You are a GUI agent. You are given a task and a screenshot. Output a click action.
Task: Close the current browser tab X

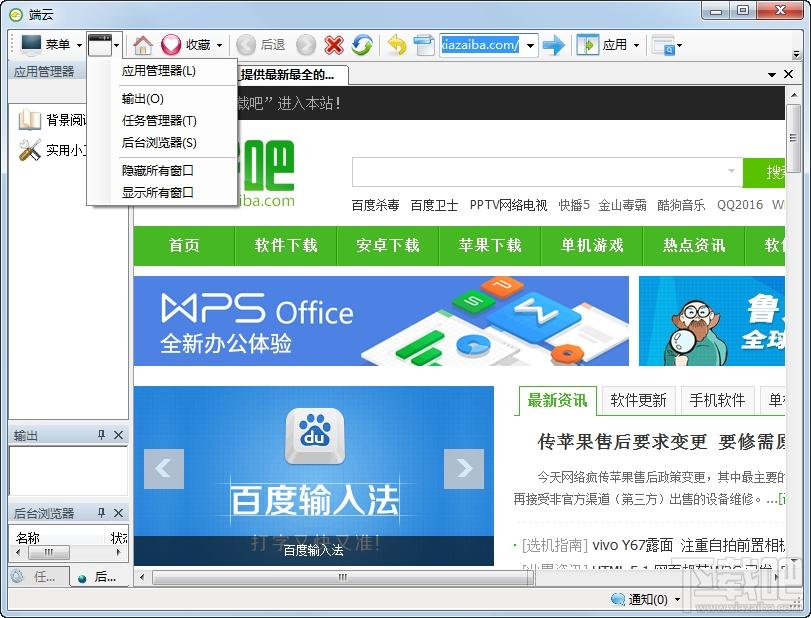coord(788,74)
